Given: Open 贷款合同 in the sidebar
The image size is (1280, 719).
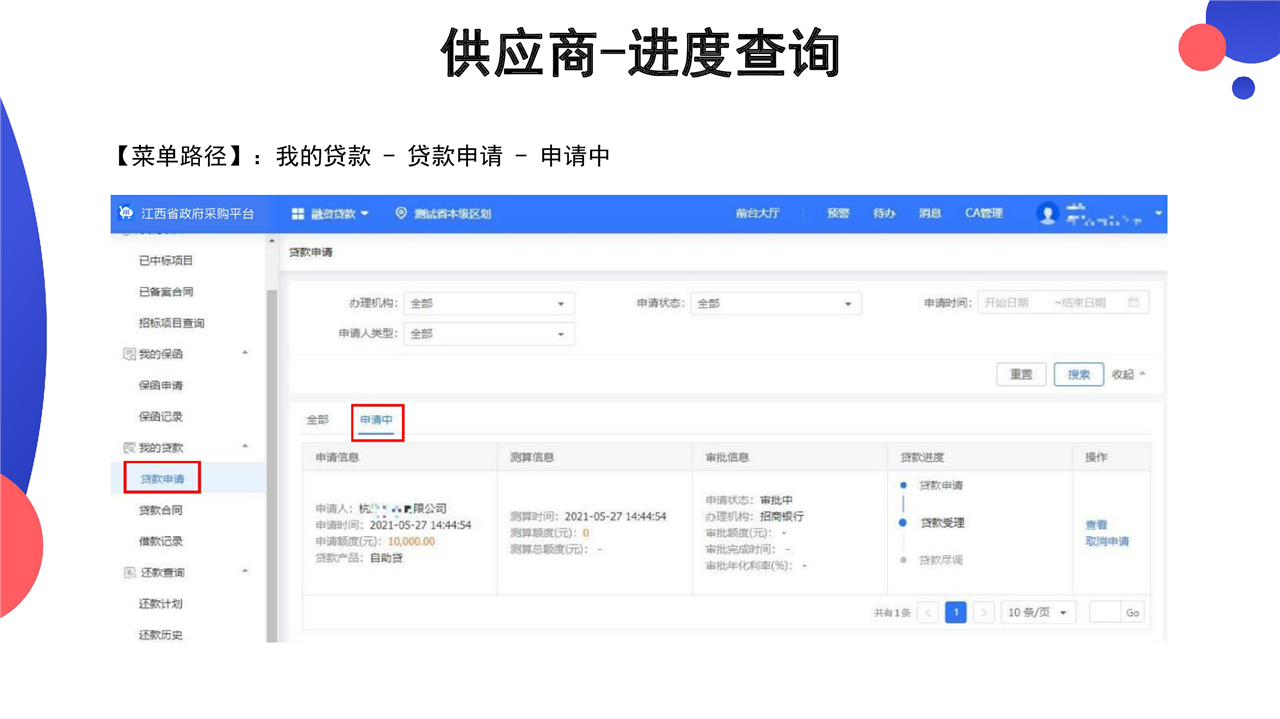Looking at the screenshot, I should 161,510.
